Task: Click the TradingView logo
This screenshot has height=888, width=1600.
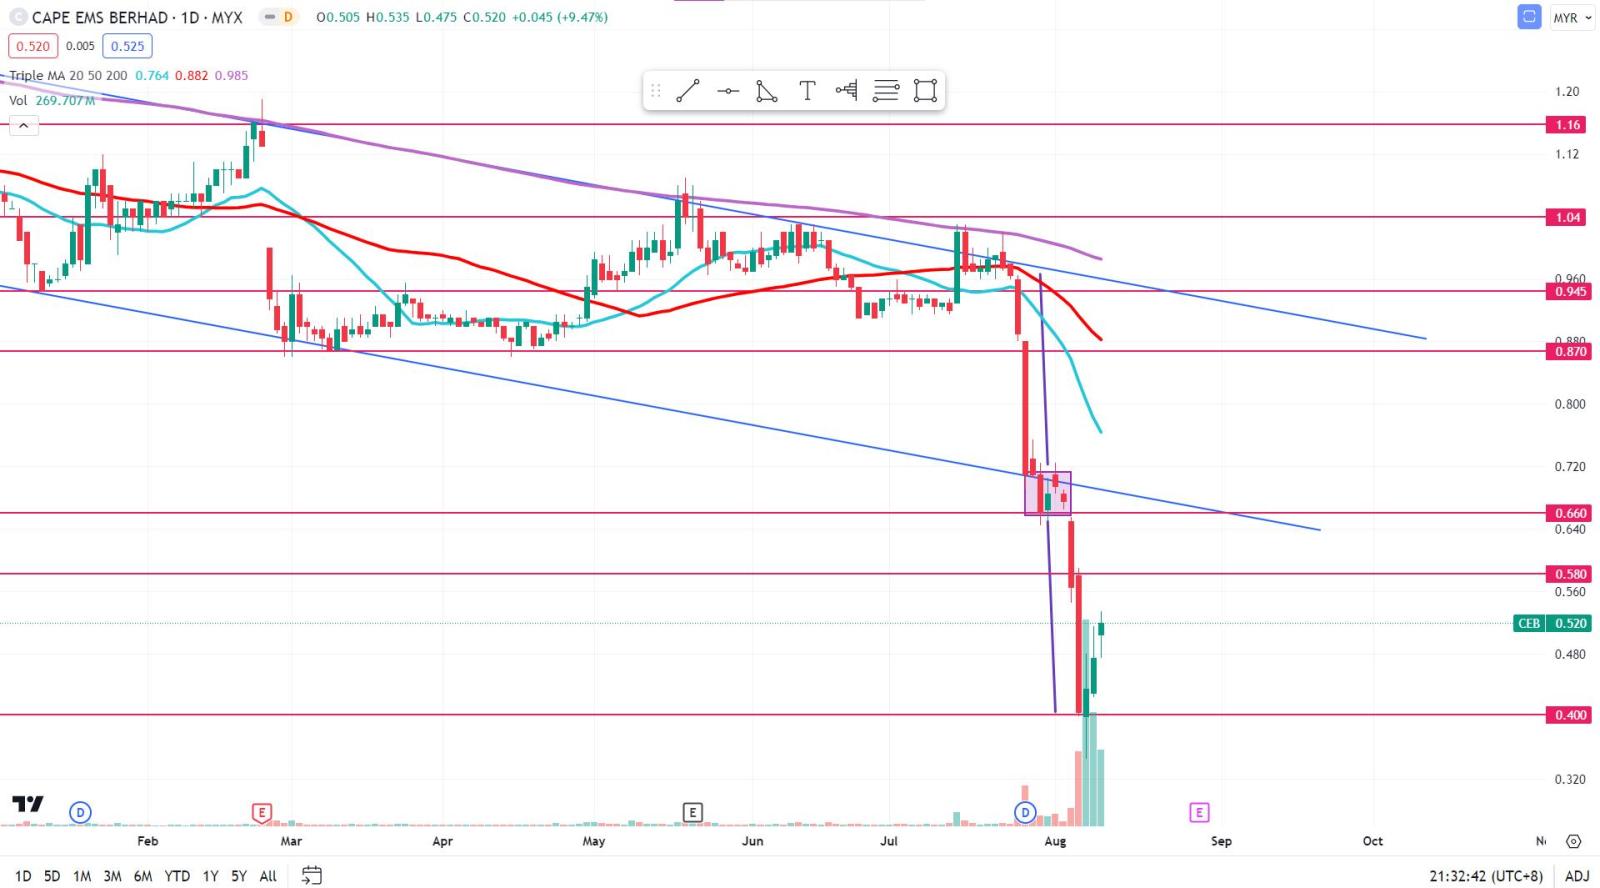Action: [x=28, y=804]
